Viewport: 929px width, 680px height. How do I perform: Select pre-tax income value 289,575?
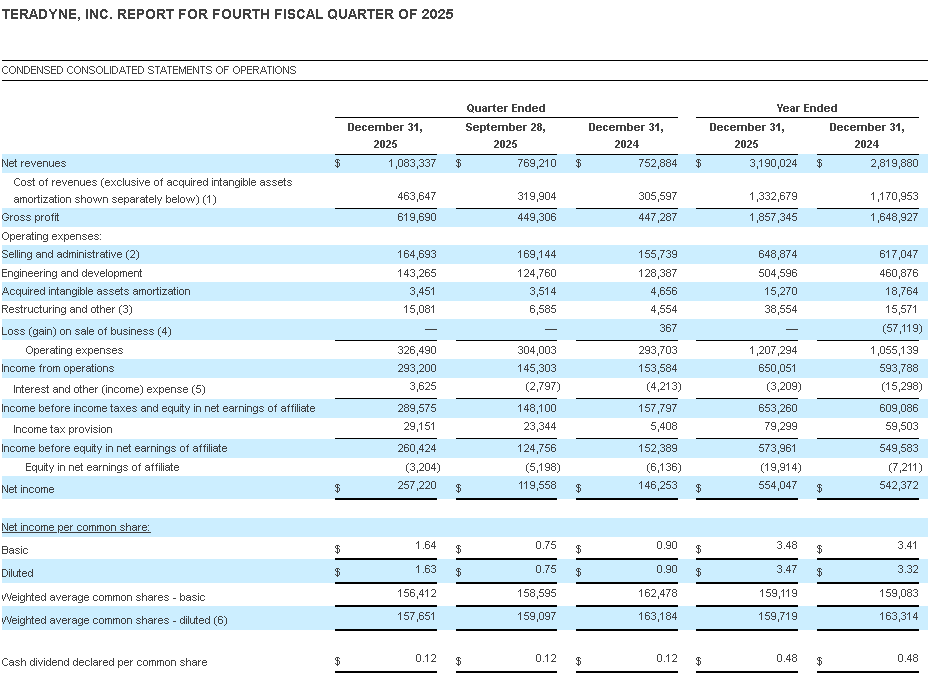(417, 409)
